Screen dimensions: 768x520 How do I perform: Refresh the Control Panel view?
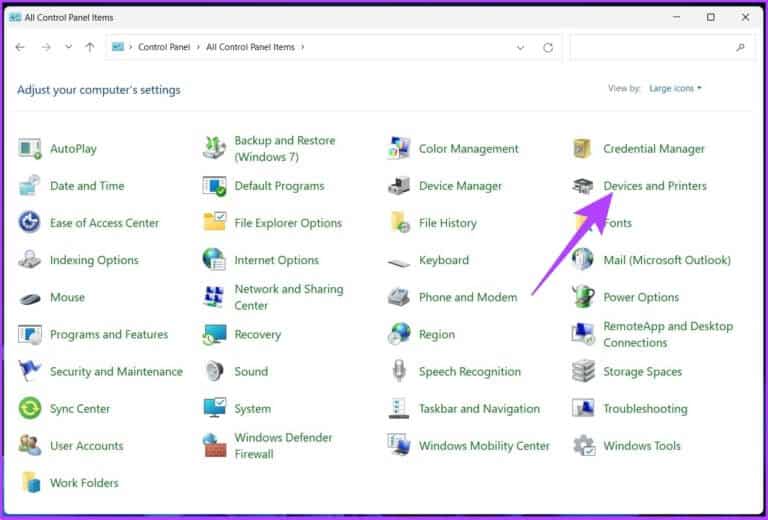[x=548, y=47]
